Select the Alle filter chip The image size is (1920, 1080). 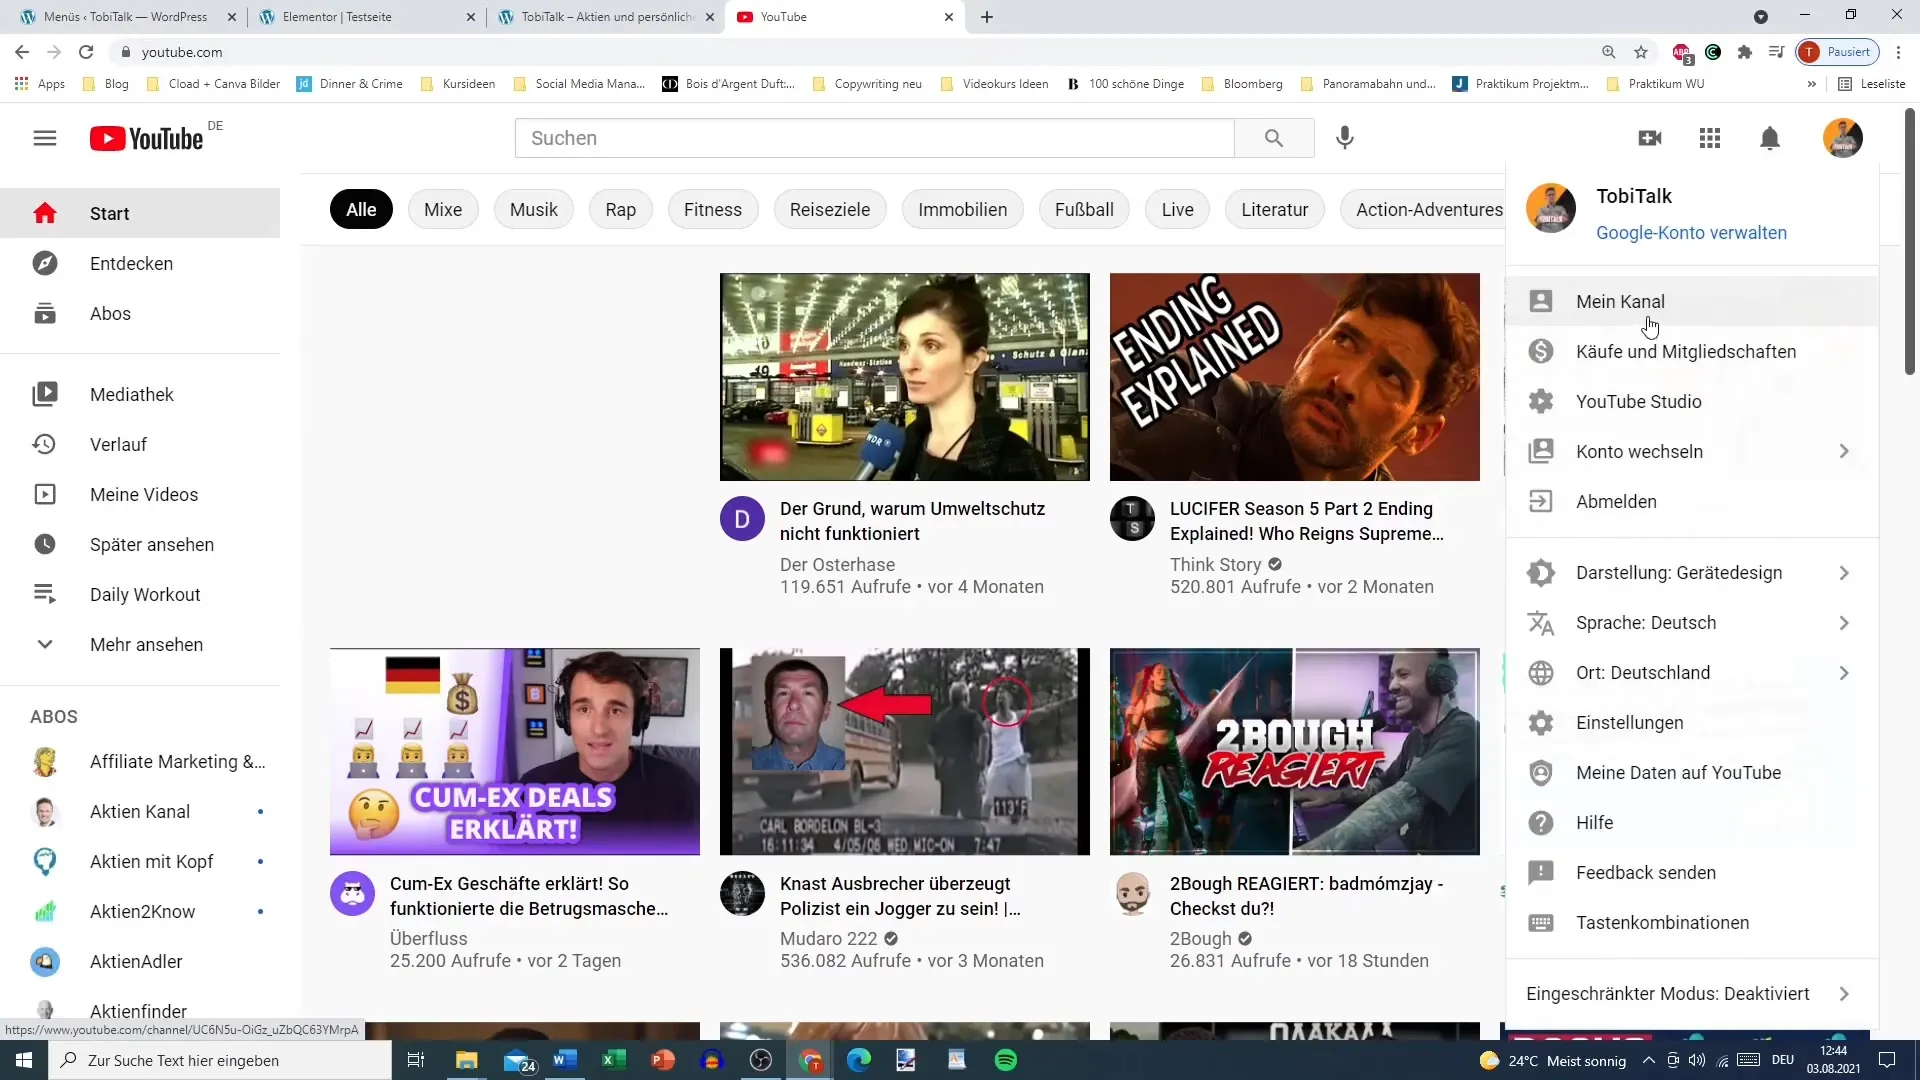(x=361, y=209)
